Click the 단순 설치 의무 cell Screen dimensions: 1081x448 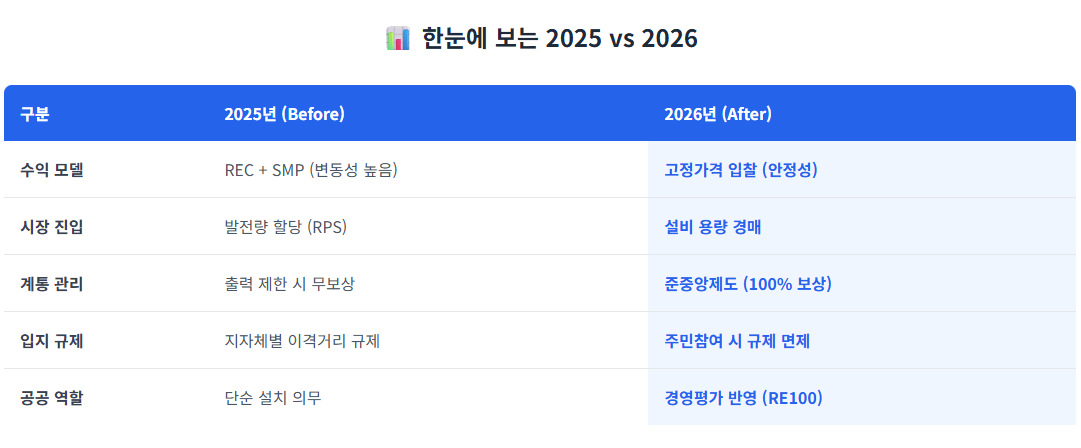[x=273, y=398]
